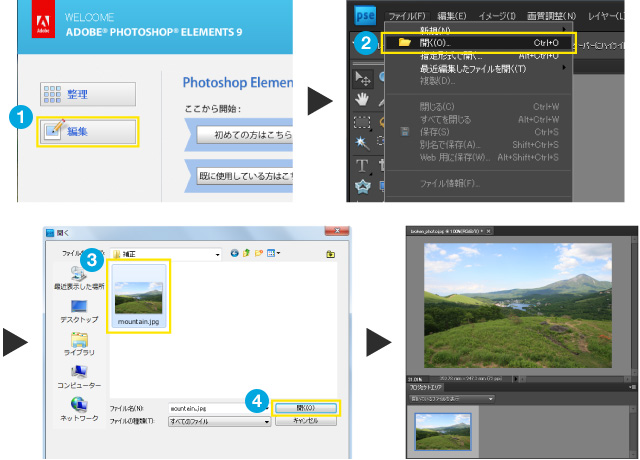
Task: Click the ファイル名(N) input field
Action: tap(218, 408)
